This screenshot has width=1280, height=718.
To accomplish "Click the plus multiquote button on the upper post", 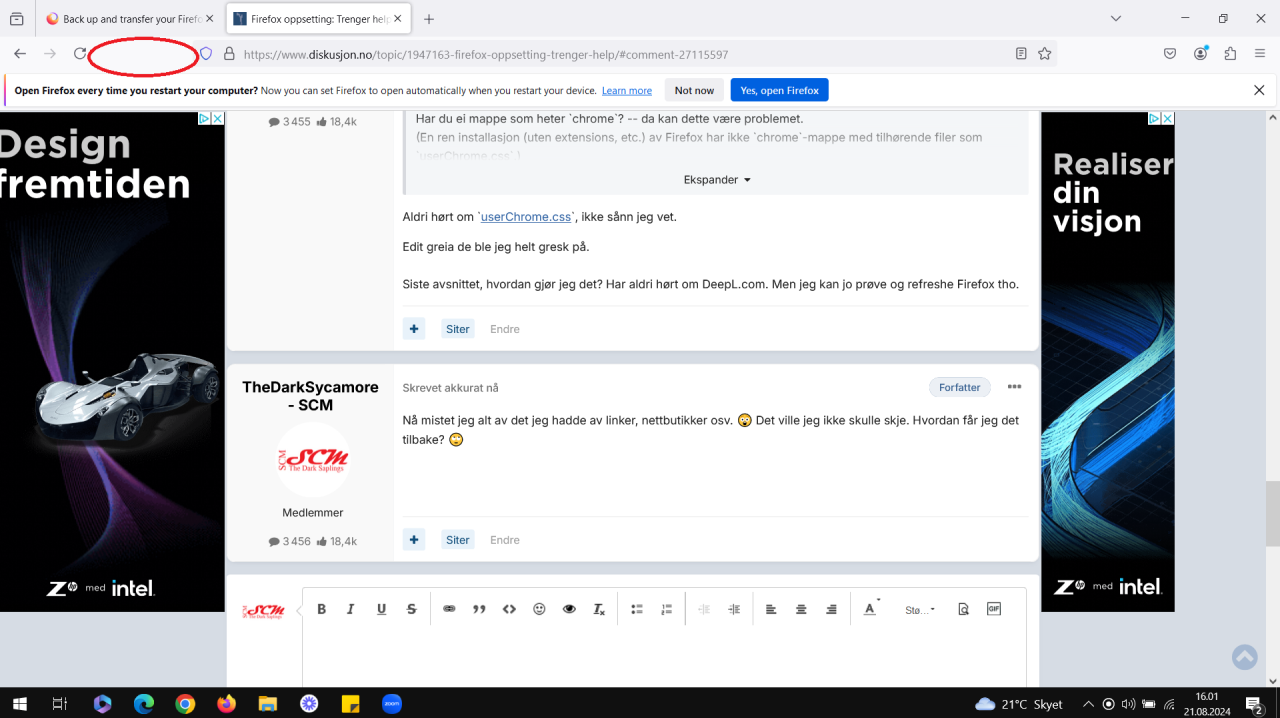I will coord(414,329).
